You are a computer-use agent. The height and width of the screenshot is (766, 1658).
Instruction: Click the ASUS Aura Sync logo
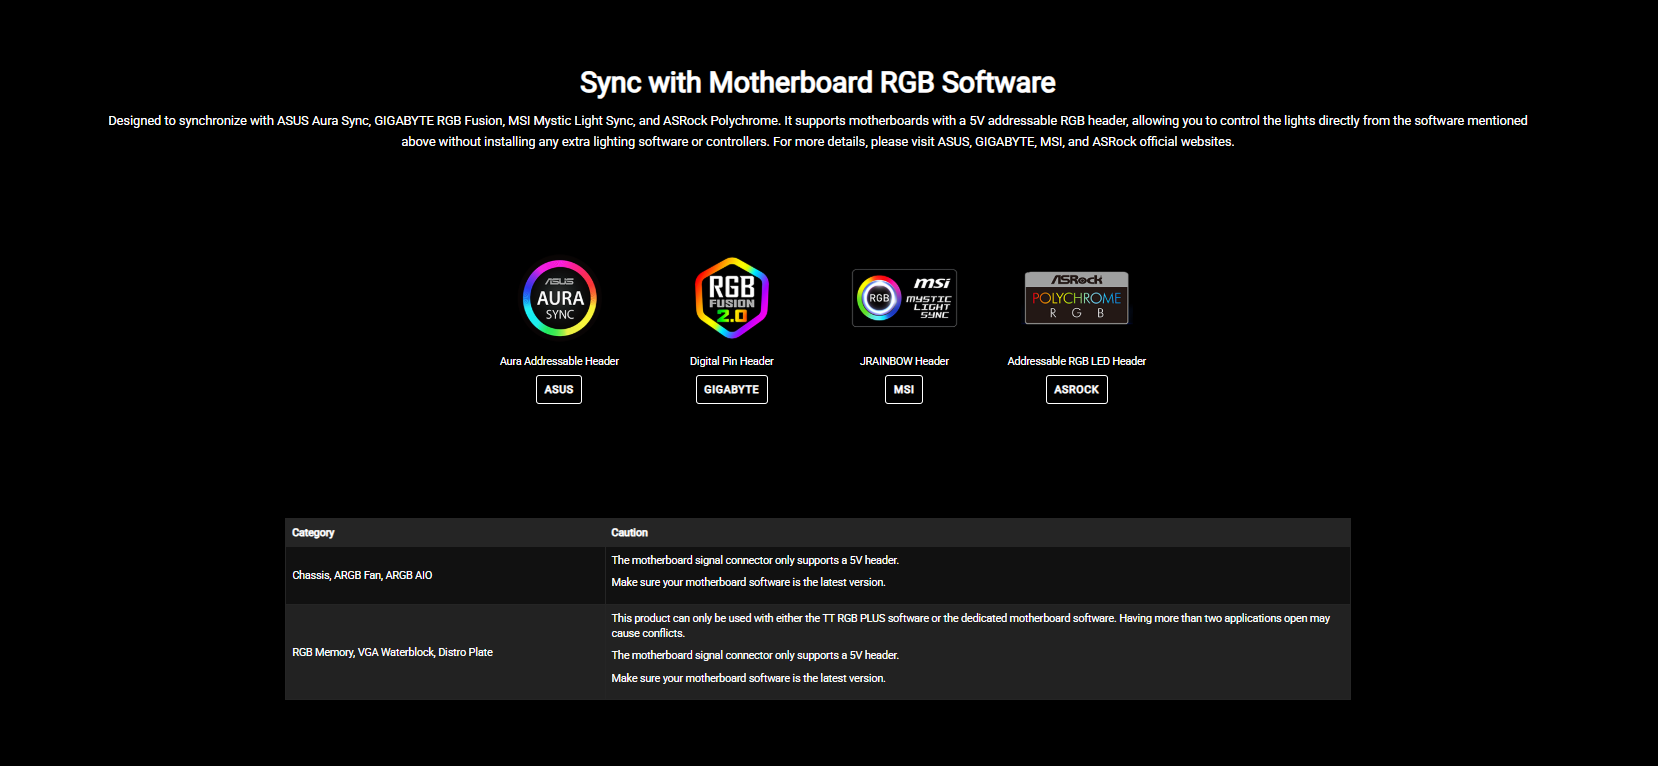(559, 298)
